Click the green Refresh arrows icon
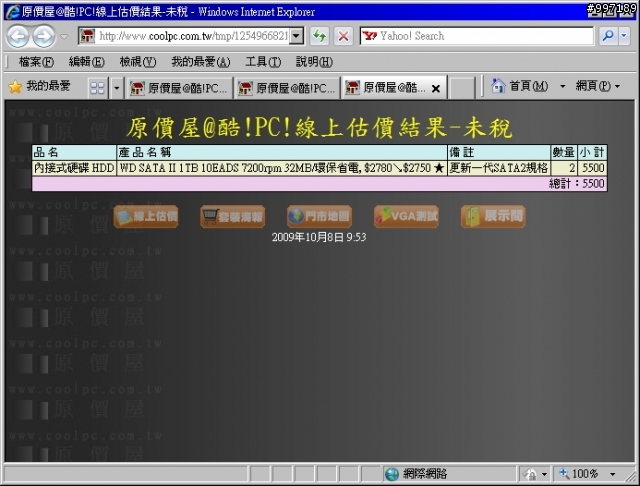The image size is (640, 486). 320,36
